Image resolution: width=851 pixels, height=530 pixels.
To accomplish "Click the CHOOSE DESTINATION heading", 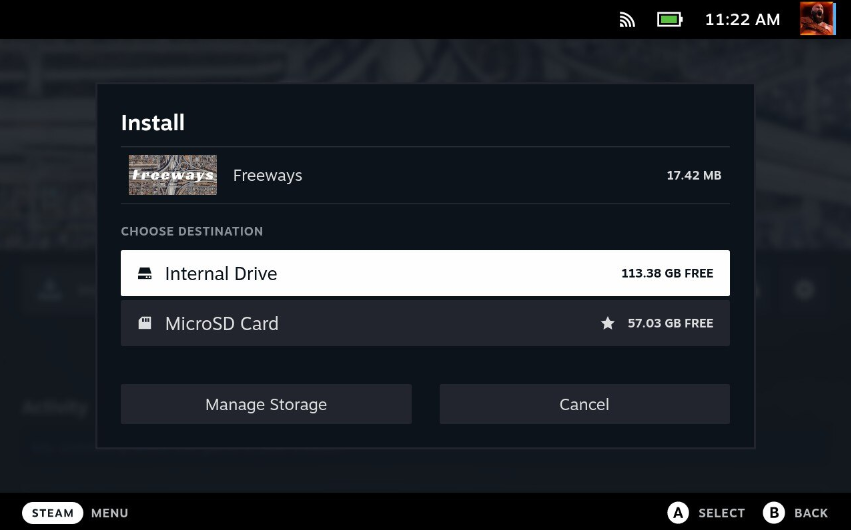I will tap(192, 231).
